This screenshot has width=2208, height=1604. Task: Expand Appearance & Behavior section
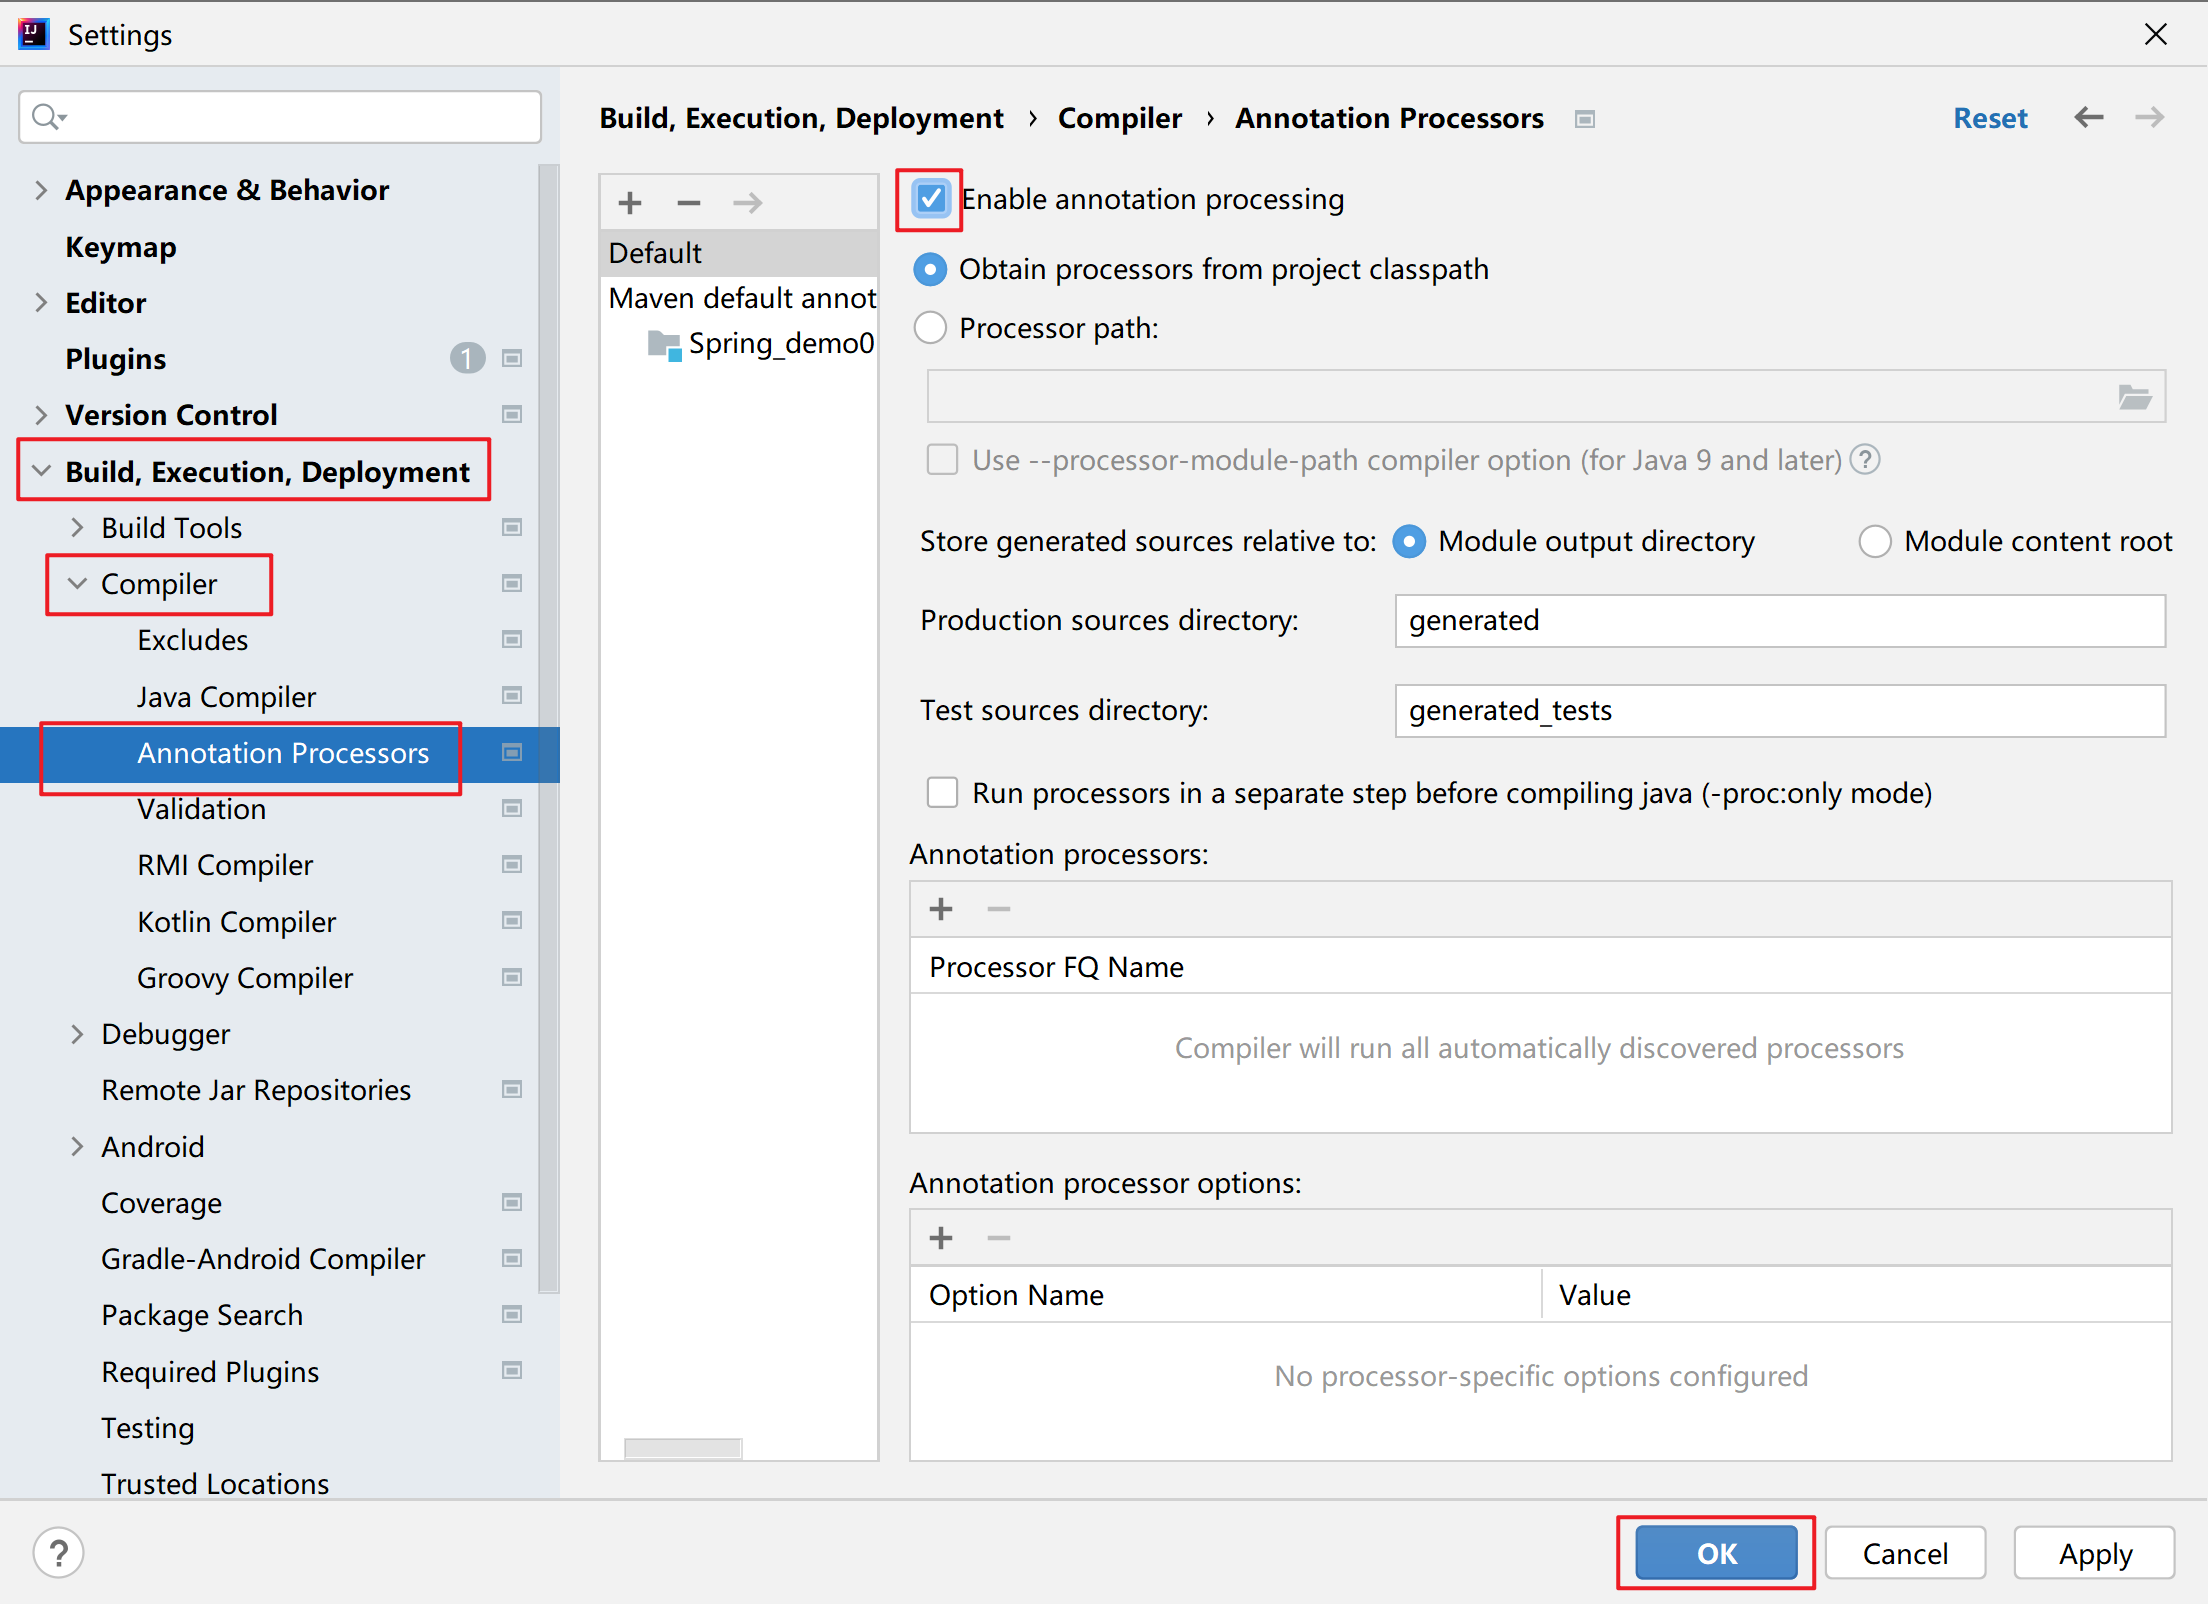(41, 190)
